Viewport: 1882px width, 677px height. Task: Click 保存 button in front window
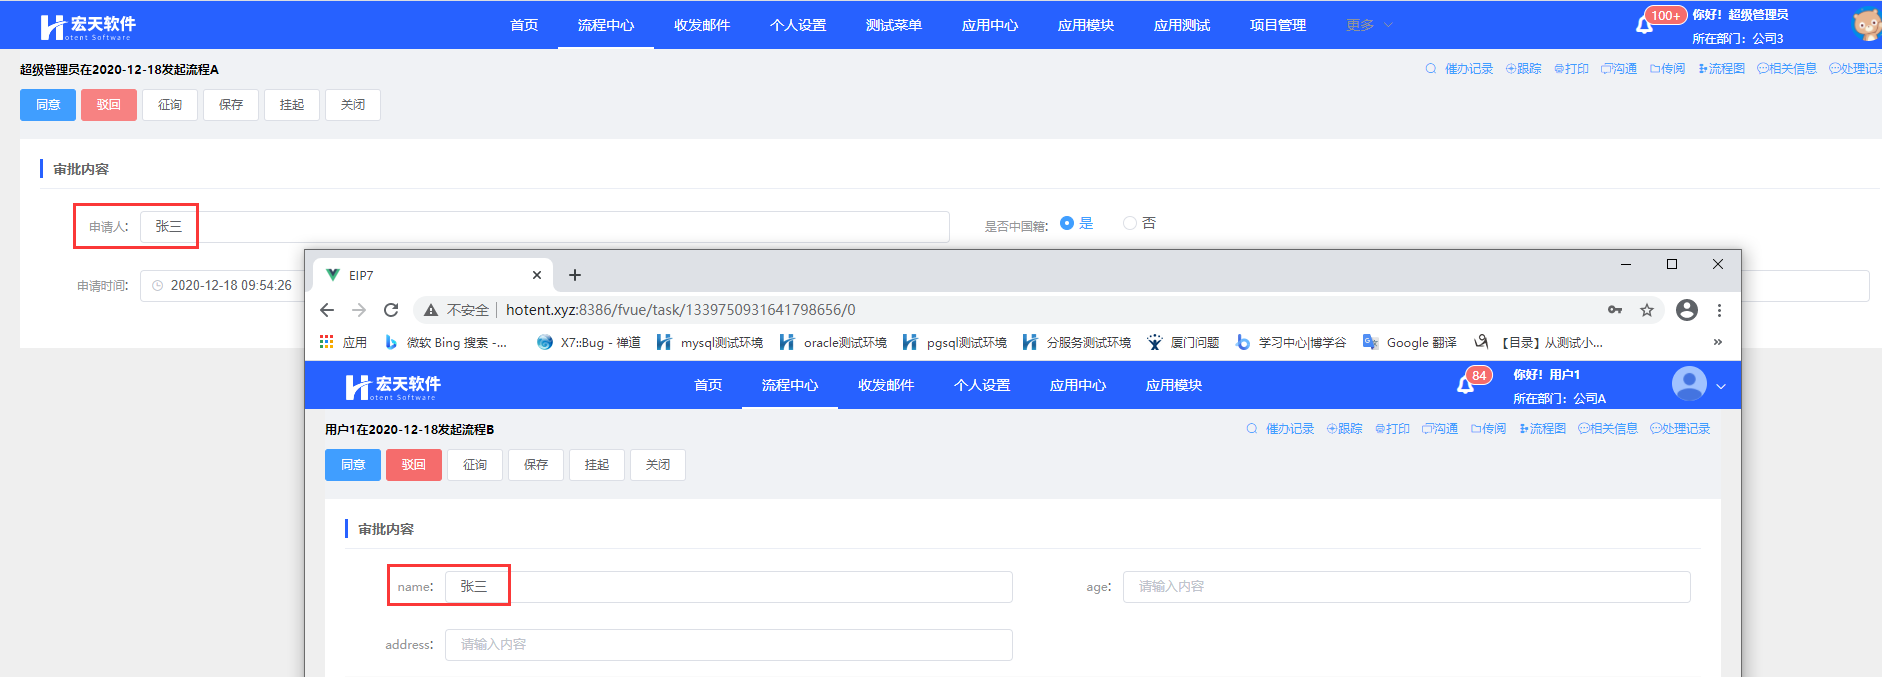pos(536,465)
